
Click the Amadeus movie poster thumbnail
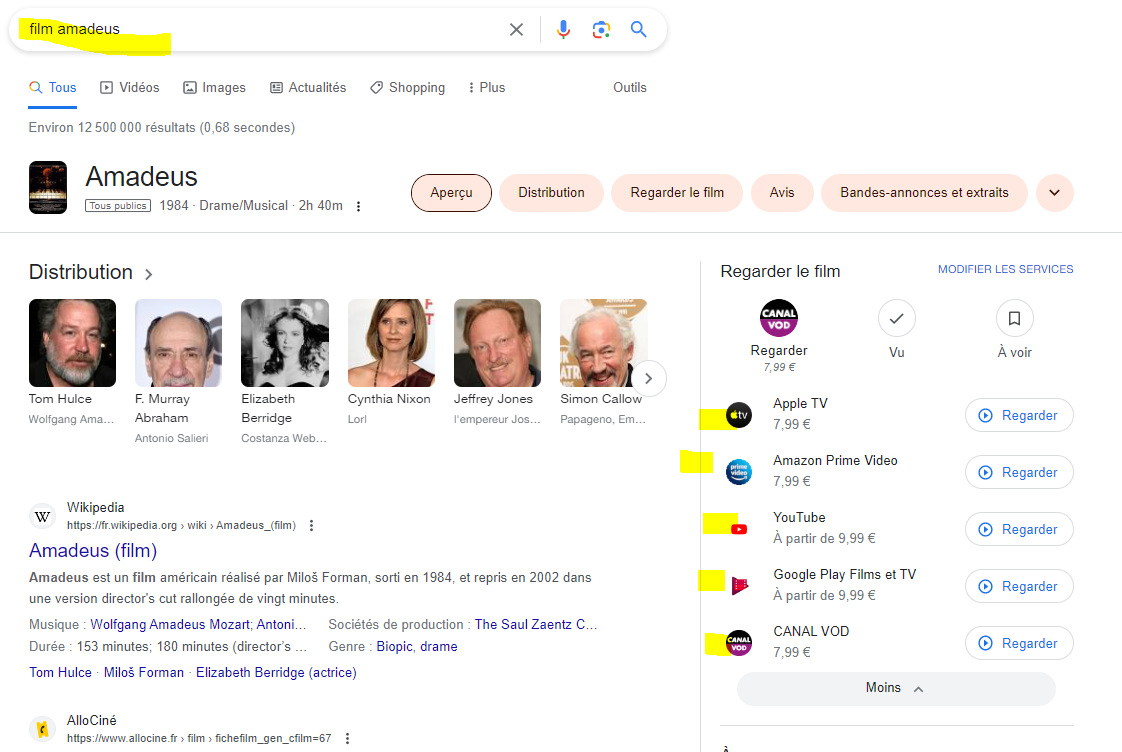pos(48,187)
